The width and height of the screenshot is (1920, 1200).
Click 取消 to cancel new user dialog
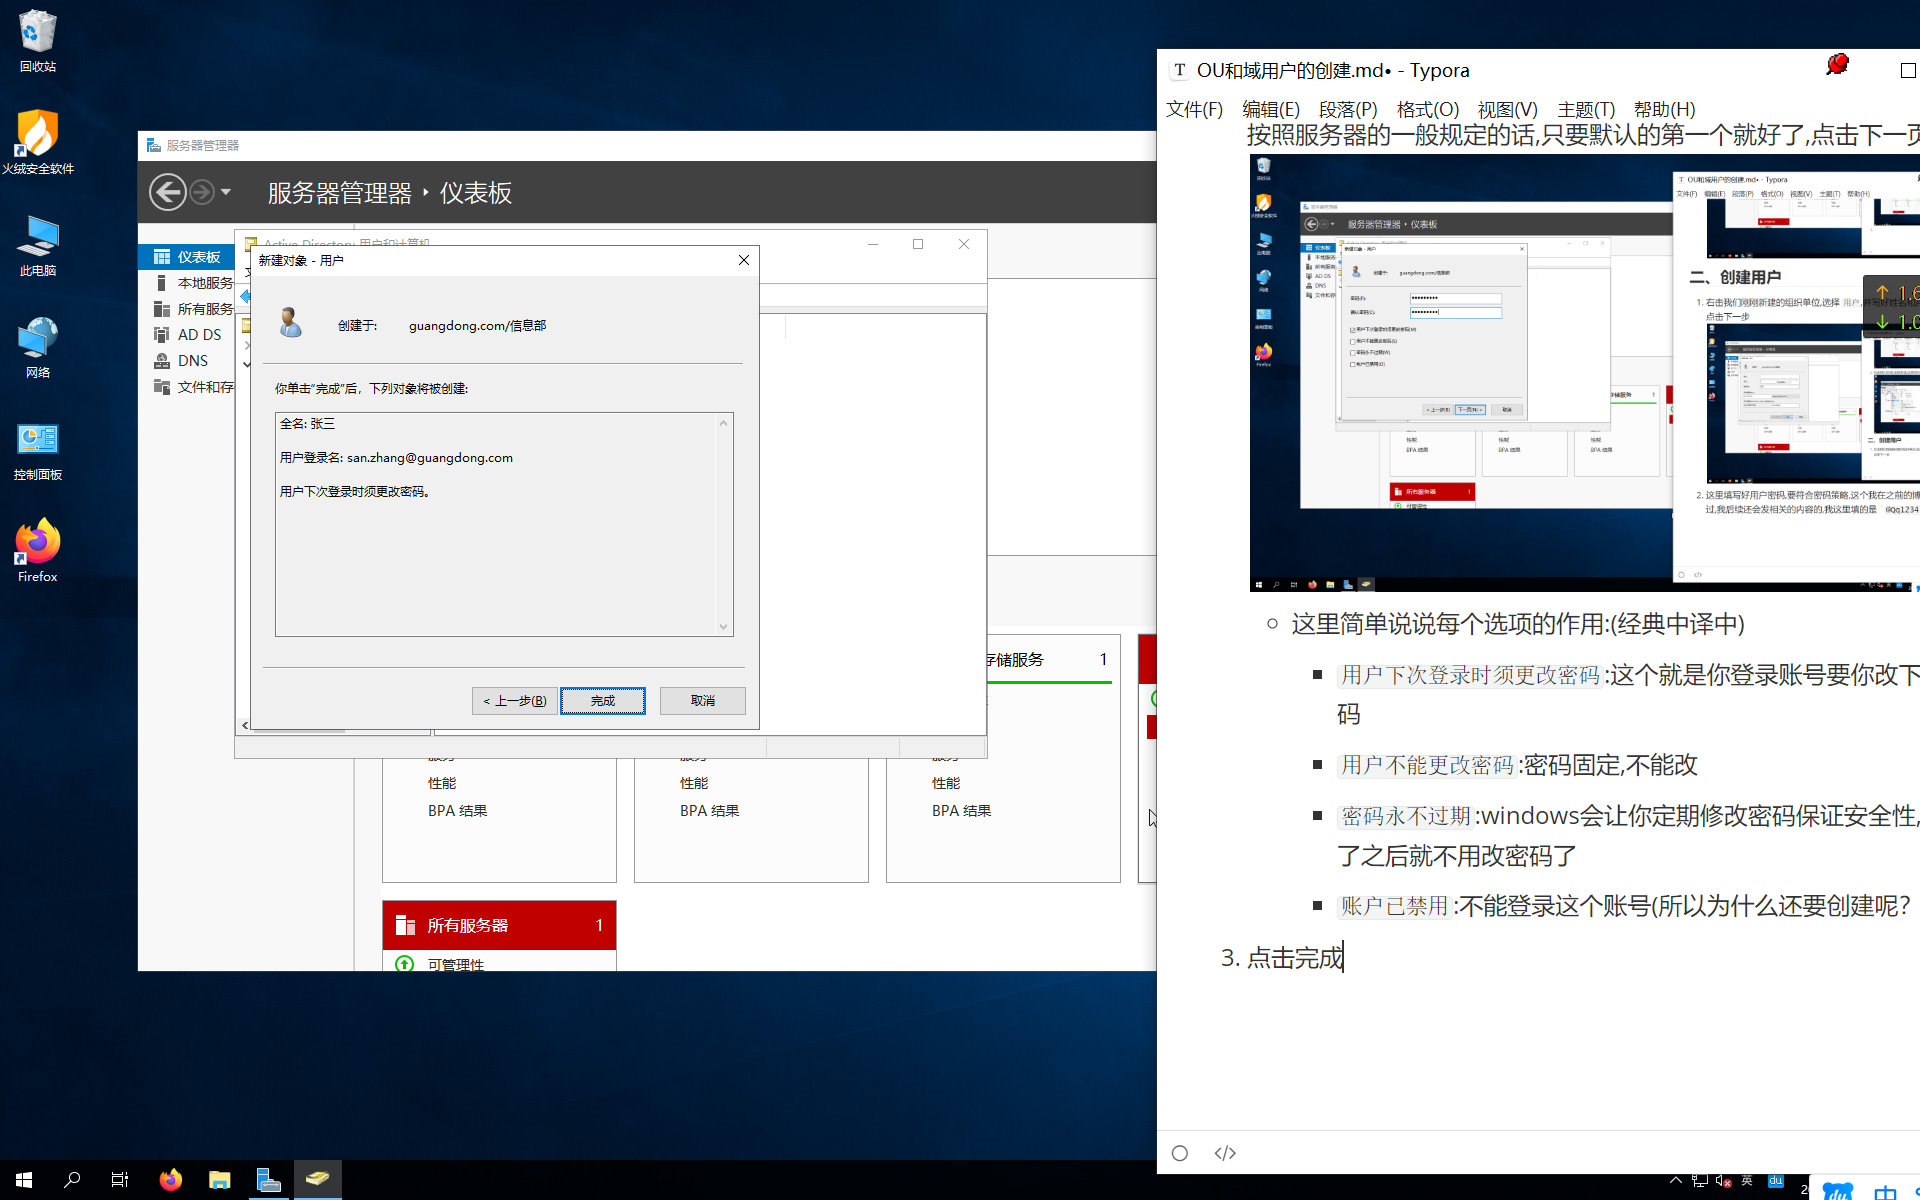click(703, 701)
